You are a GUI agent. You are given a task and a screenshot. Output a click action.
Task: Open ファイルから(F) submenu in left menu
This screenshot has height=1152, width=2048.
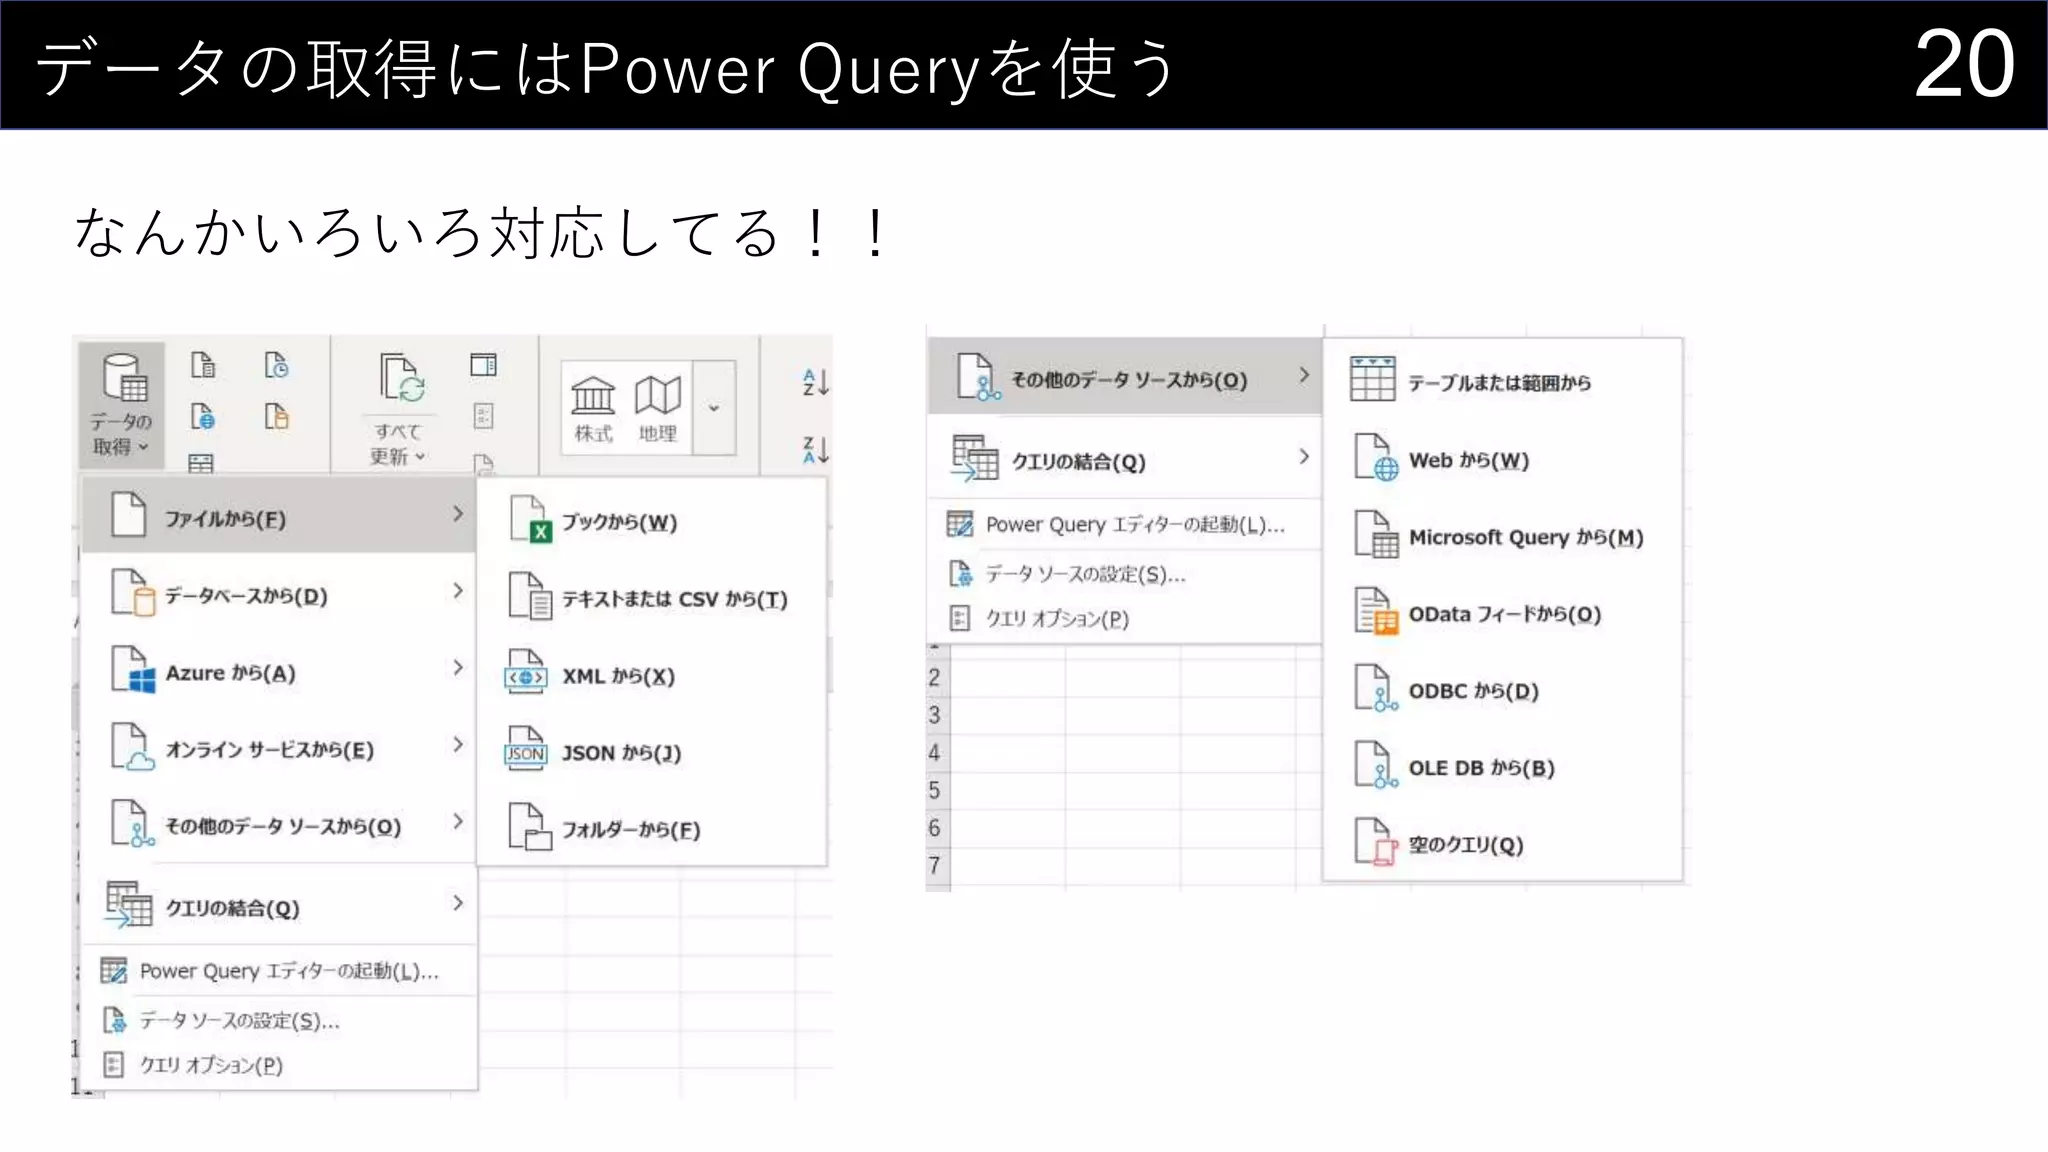click(279, 516)
